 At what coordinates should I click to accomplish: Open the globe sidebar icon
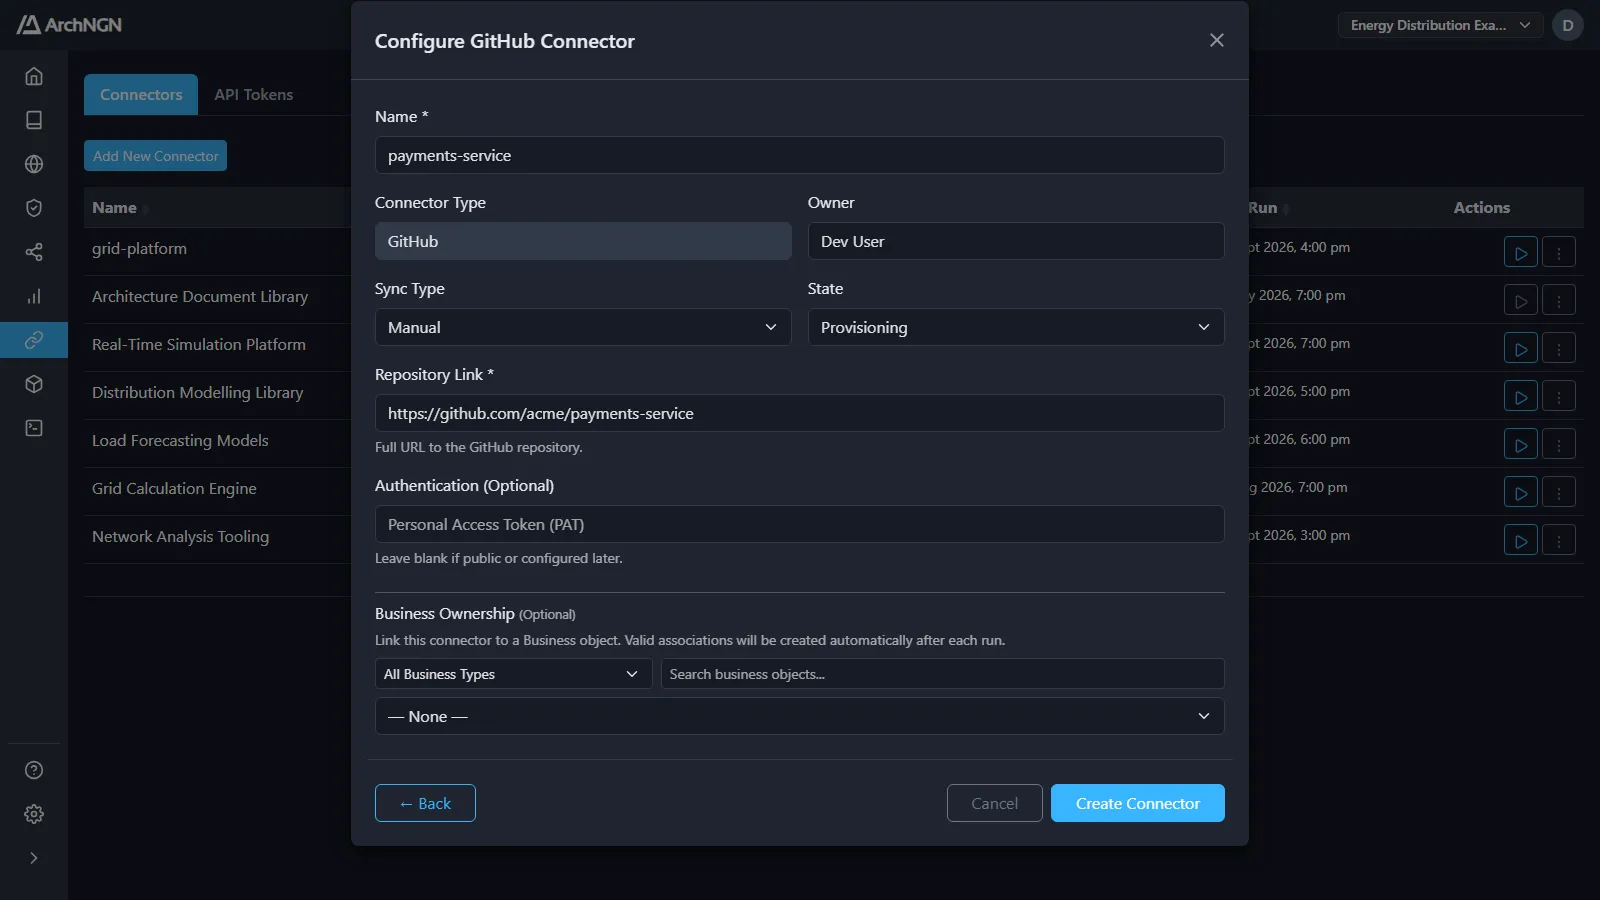coord(34,164)
